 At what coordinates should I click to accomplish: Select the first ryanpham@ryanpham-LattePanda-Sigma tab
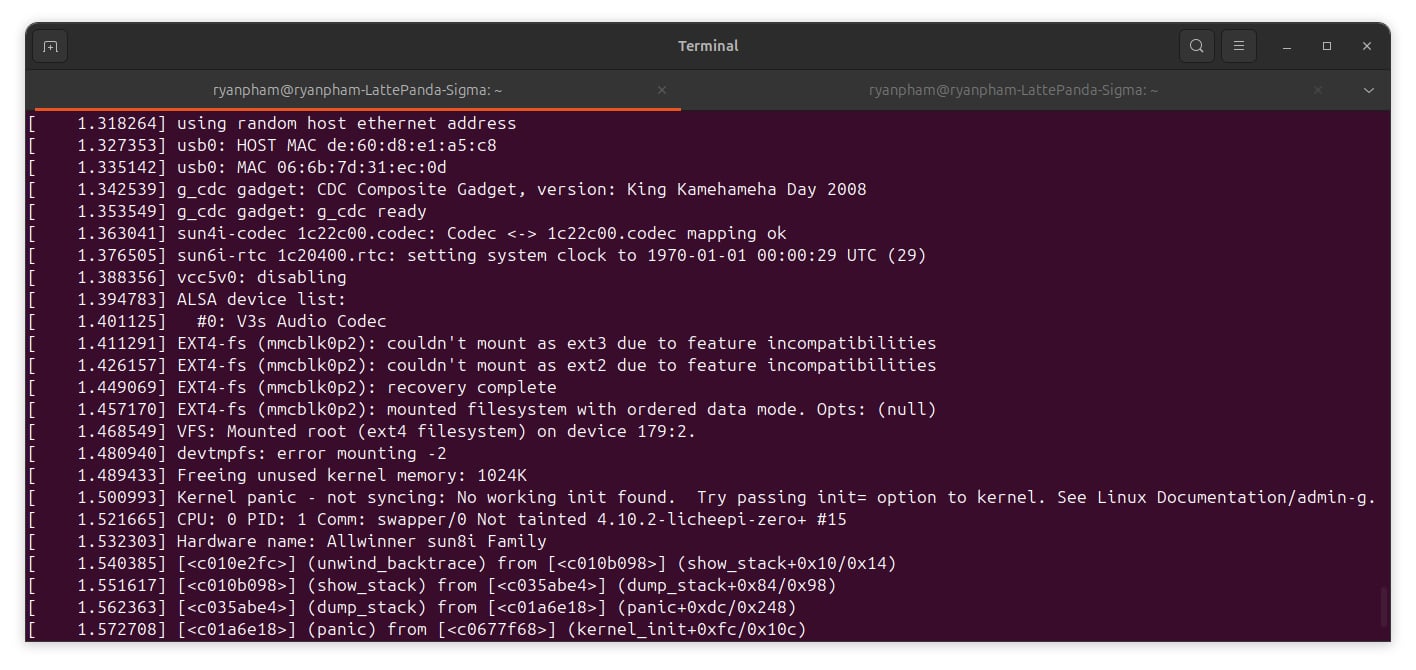[x=357, y=90]
